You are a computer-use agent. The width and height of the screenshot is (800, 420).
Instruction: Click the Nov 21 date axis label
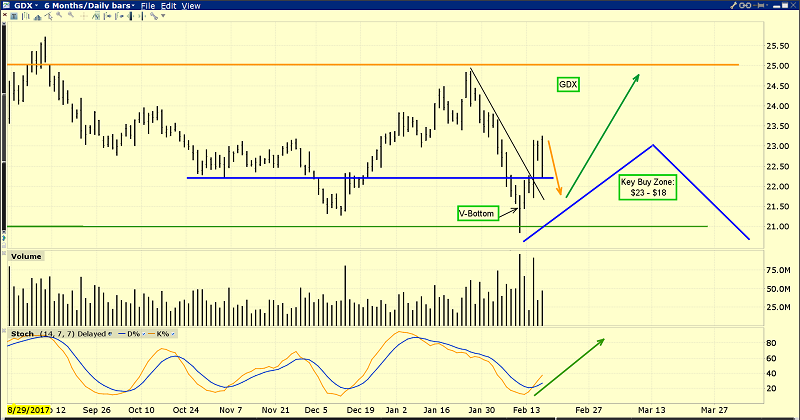276,410
